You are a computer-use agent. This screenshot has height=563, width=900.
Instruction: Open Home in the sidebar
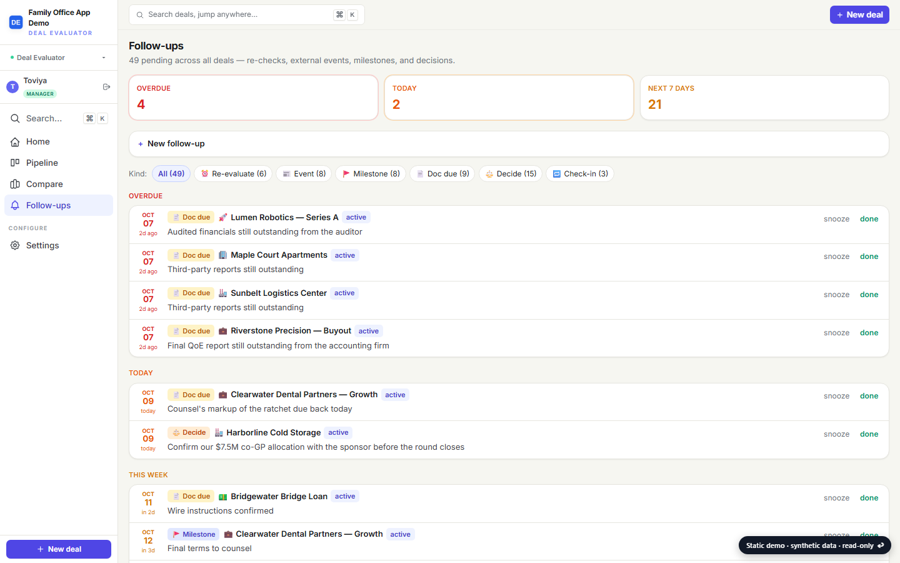pyautogui.click(x=58, y=142)
